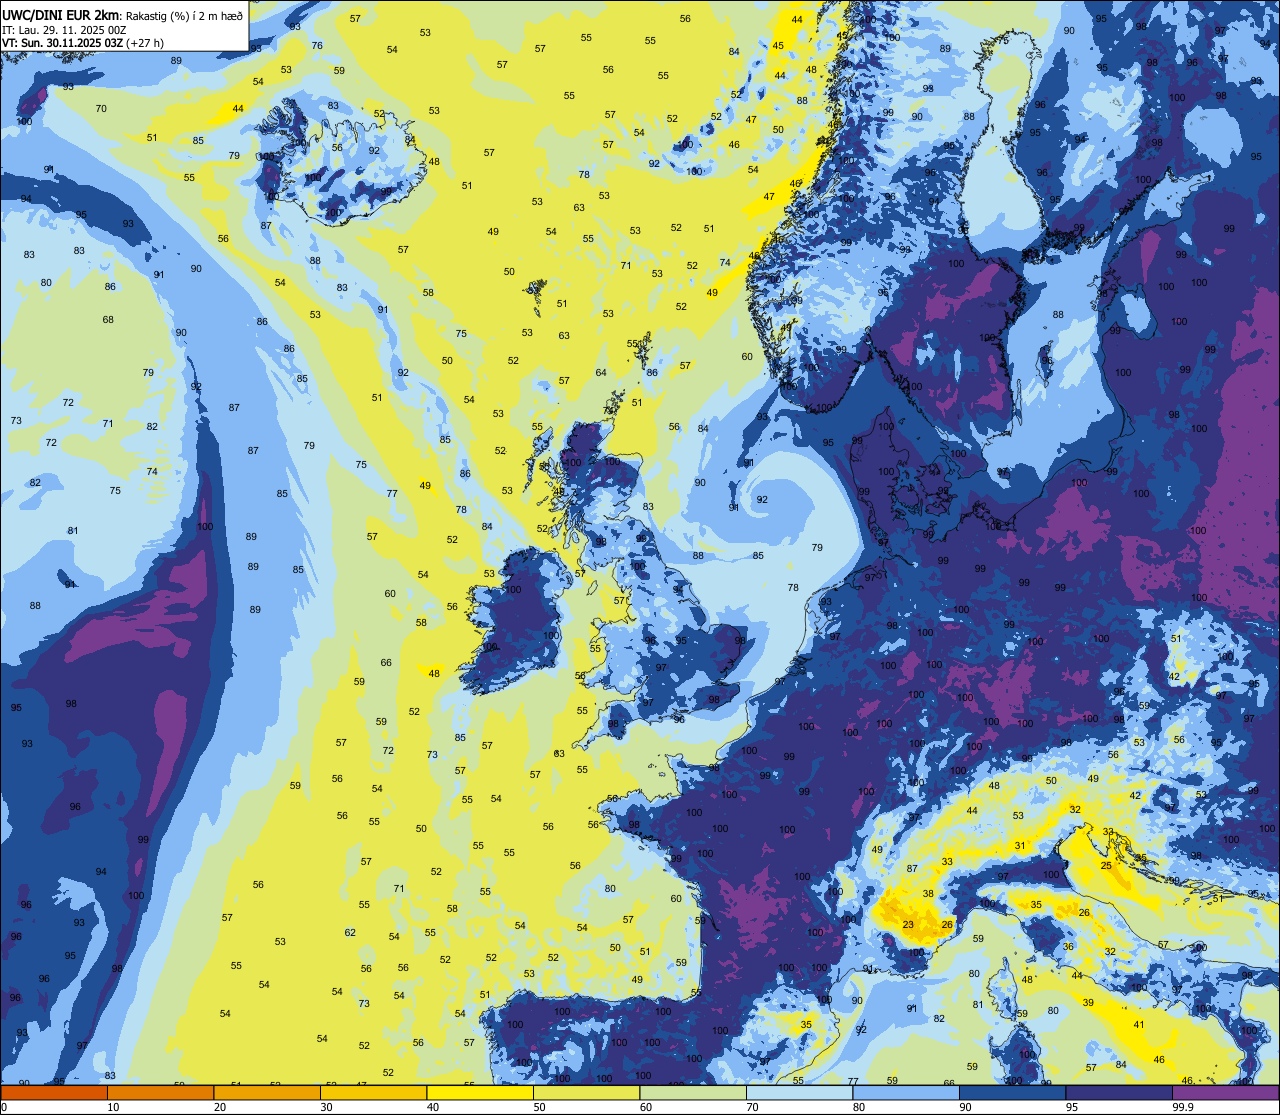Click the legend label '40'

433,1107
